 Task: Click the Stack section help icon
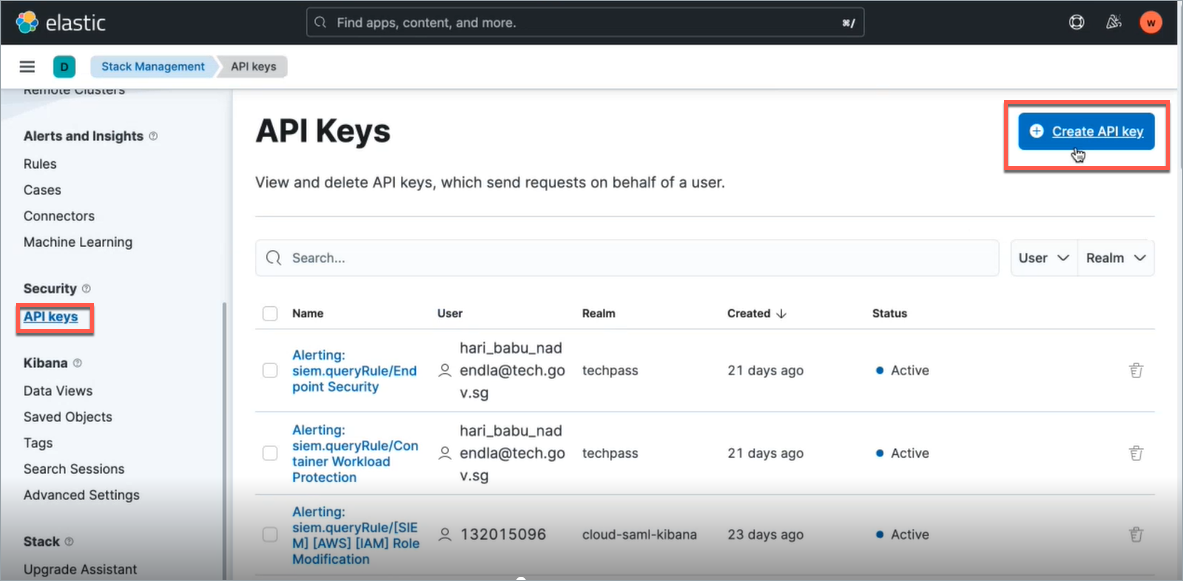(x=69, y=542)
